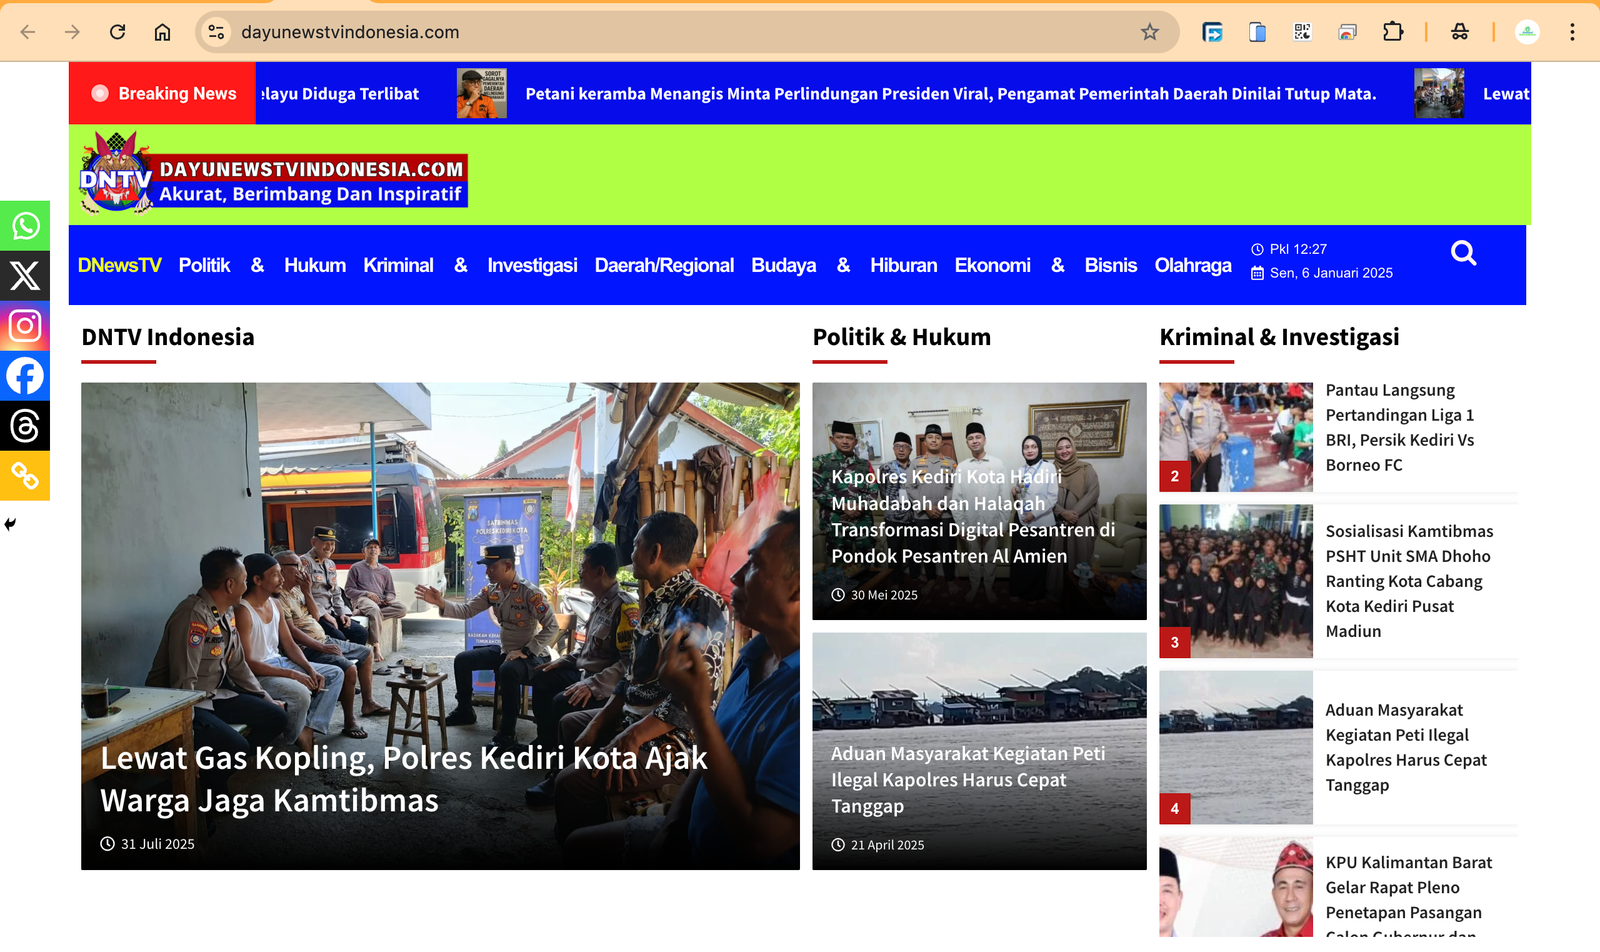Select the Olahraga menu item
The image size is (1600, 952).
[1192, 265]
